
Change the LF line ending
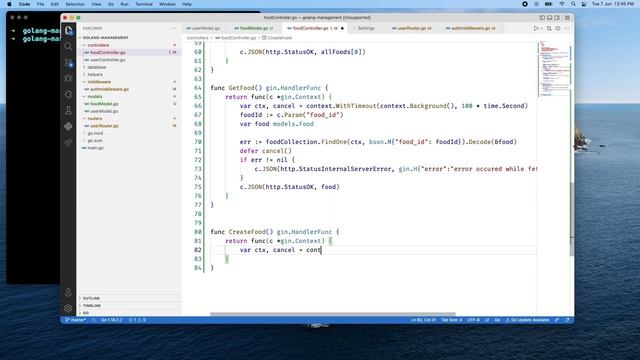(x=487, y=320)
